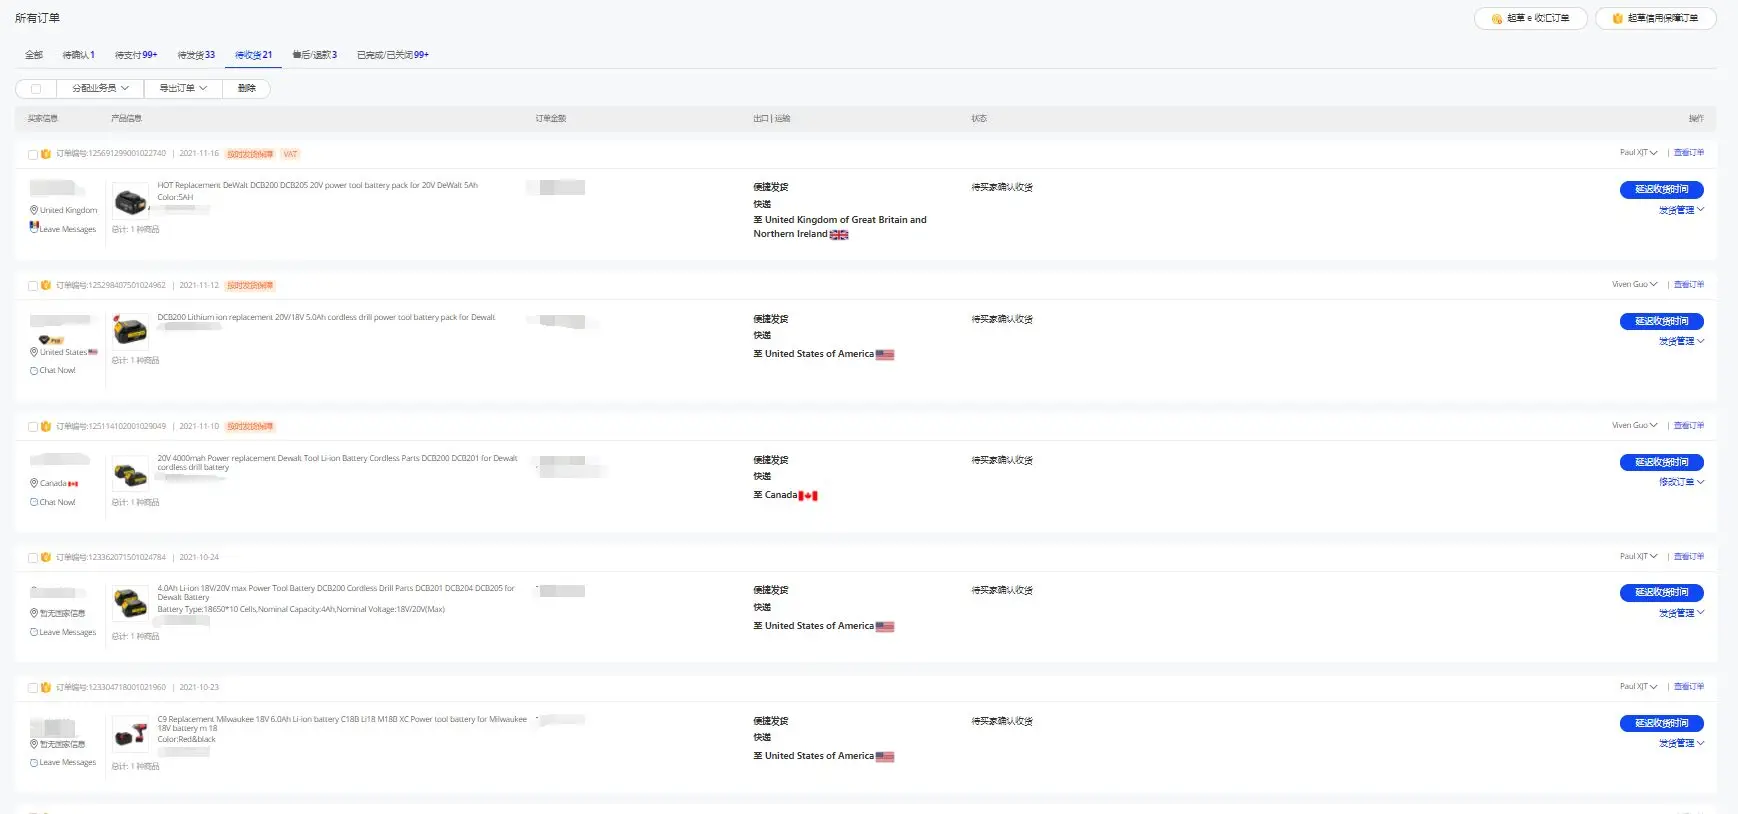Click the Canada flag icon in shipping destination
Screen dimensions: 1738x814
coord(808,496)
